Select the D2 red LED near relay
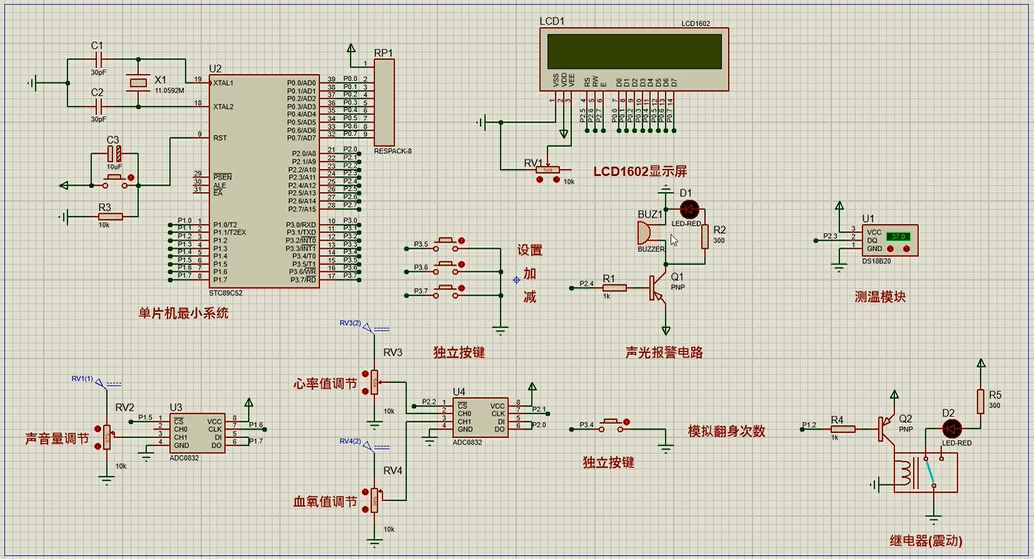Image resolution: width=1034 pixels, height=559 pixels. [949, 427]
